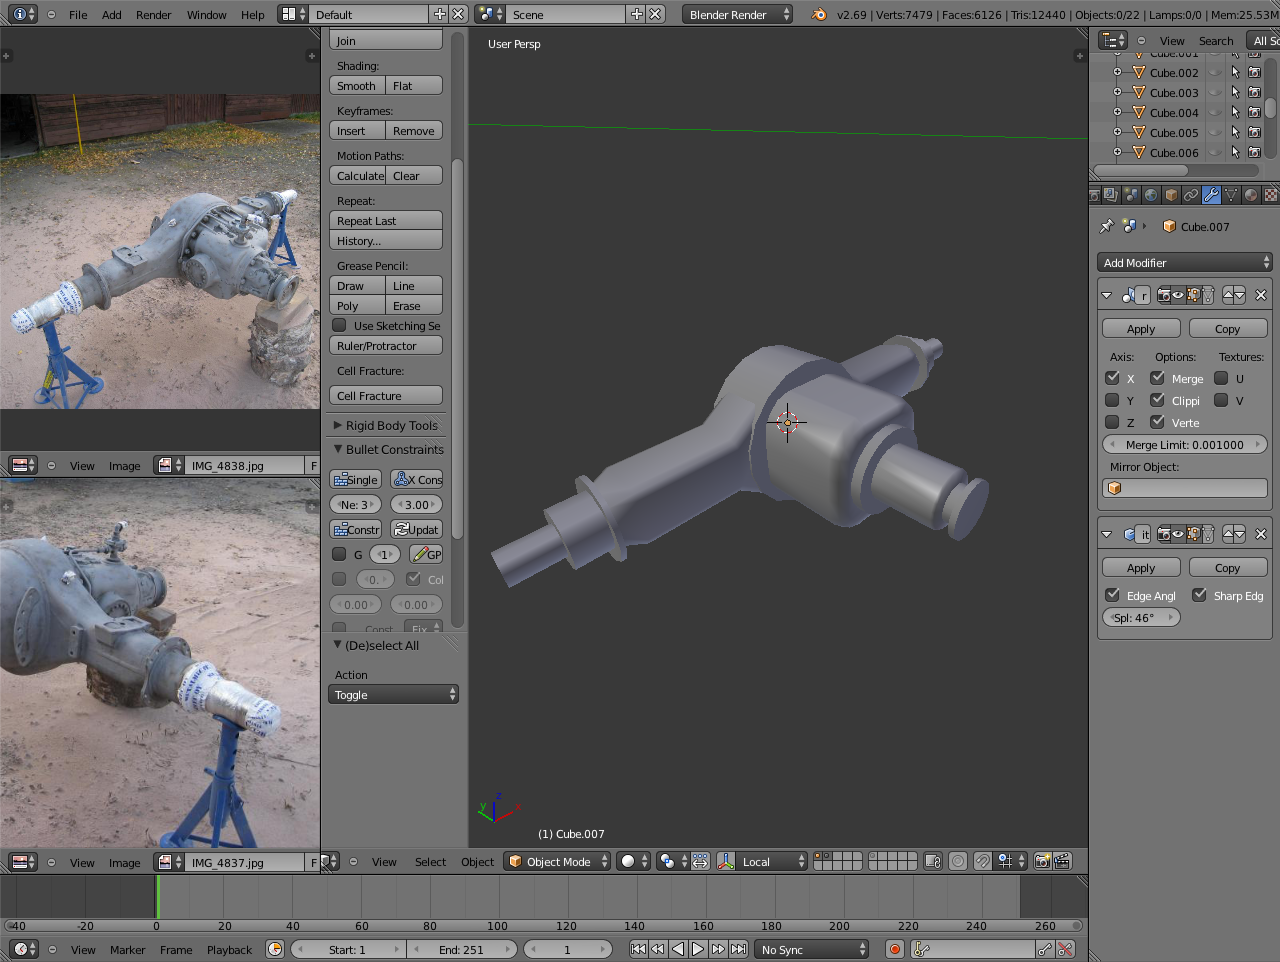Screen dimensions: 1280x962
Task: Click the Merge Limit value slider
Action: coord(1184,444)
